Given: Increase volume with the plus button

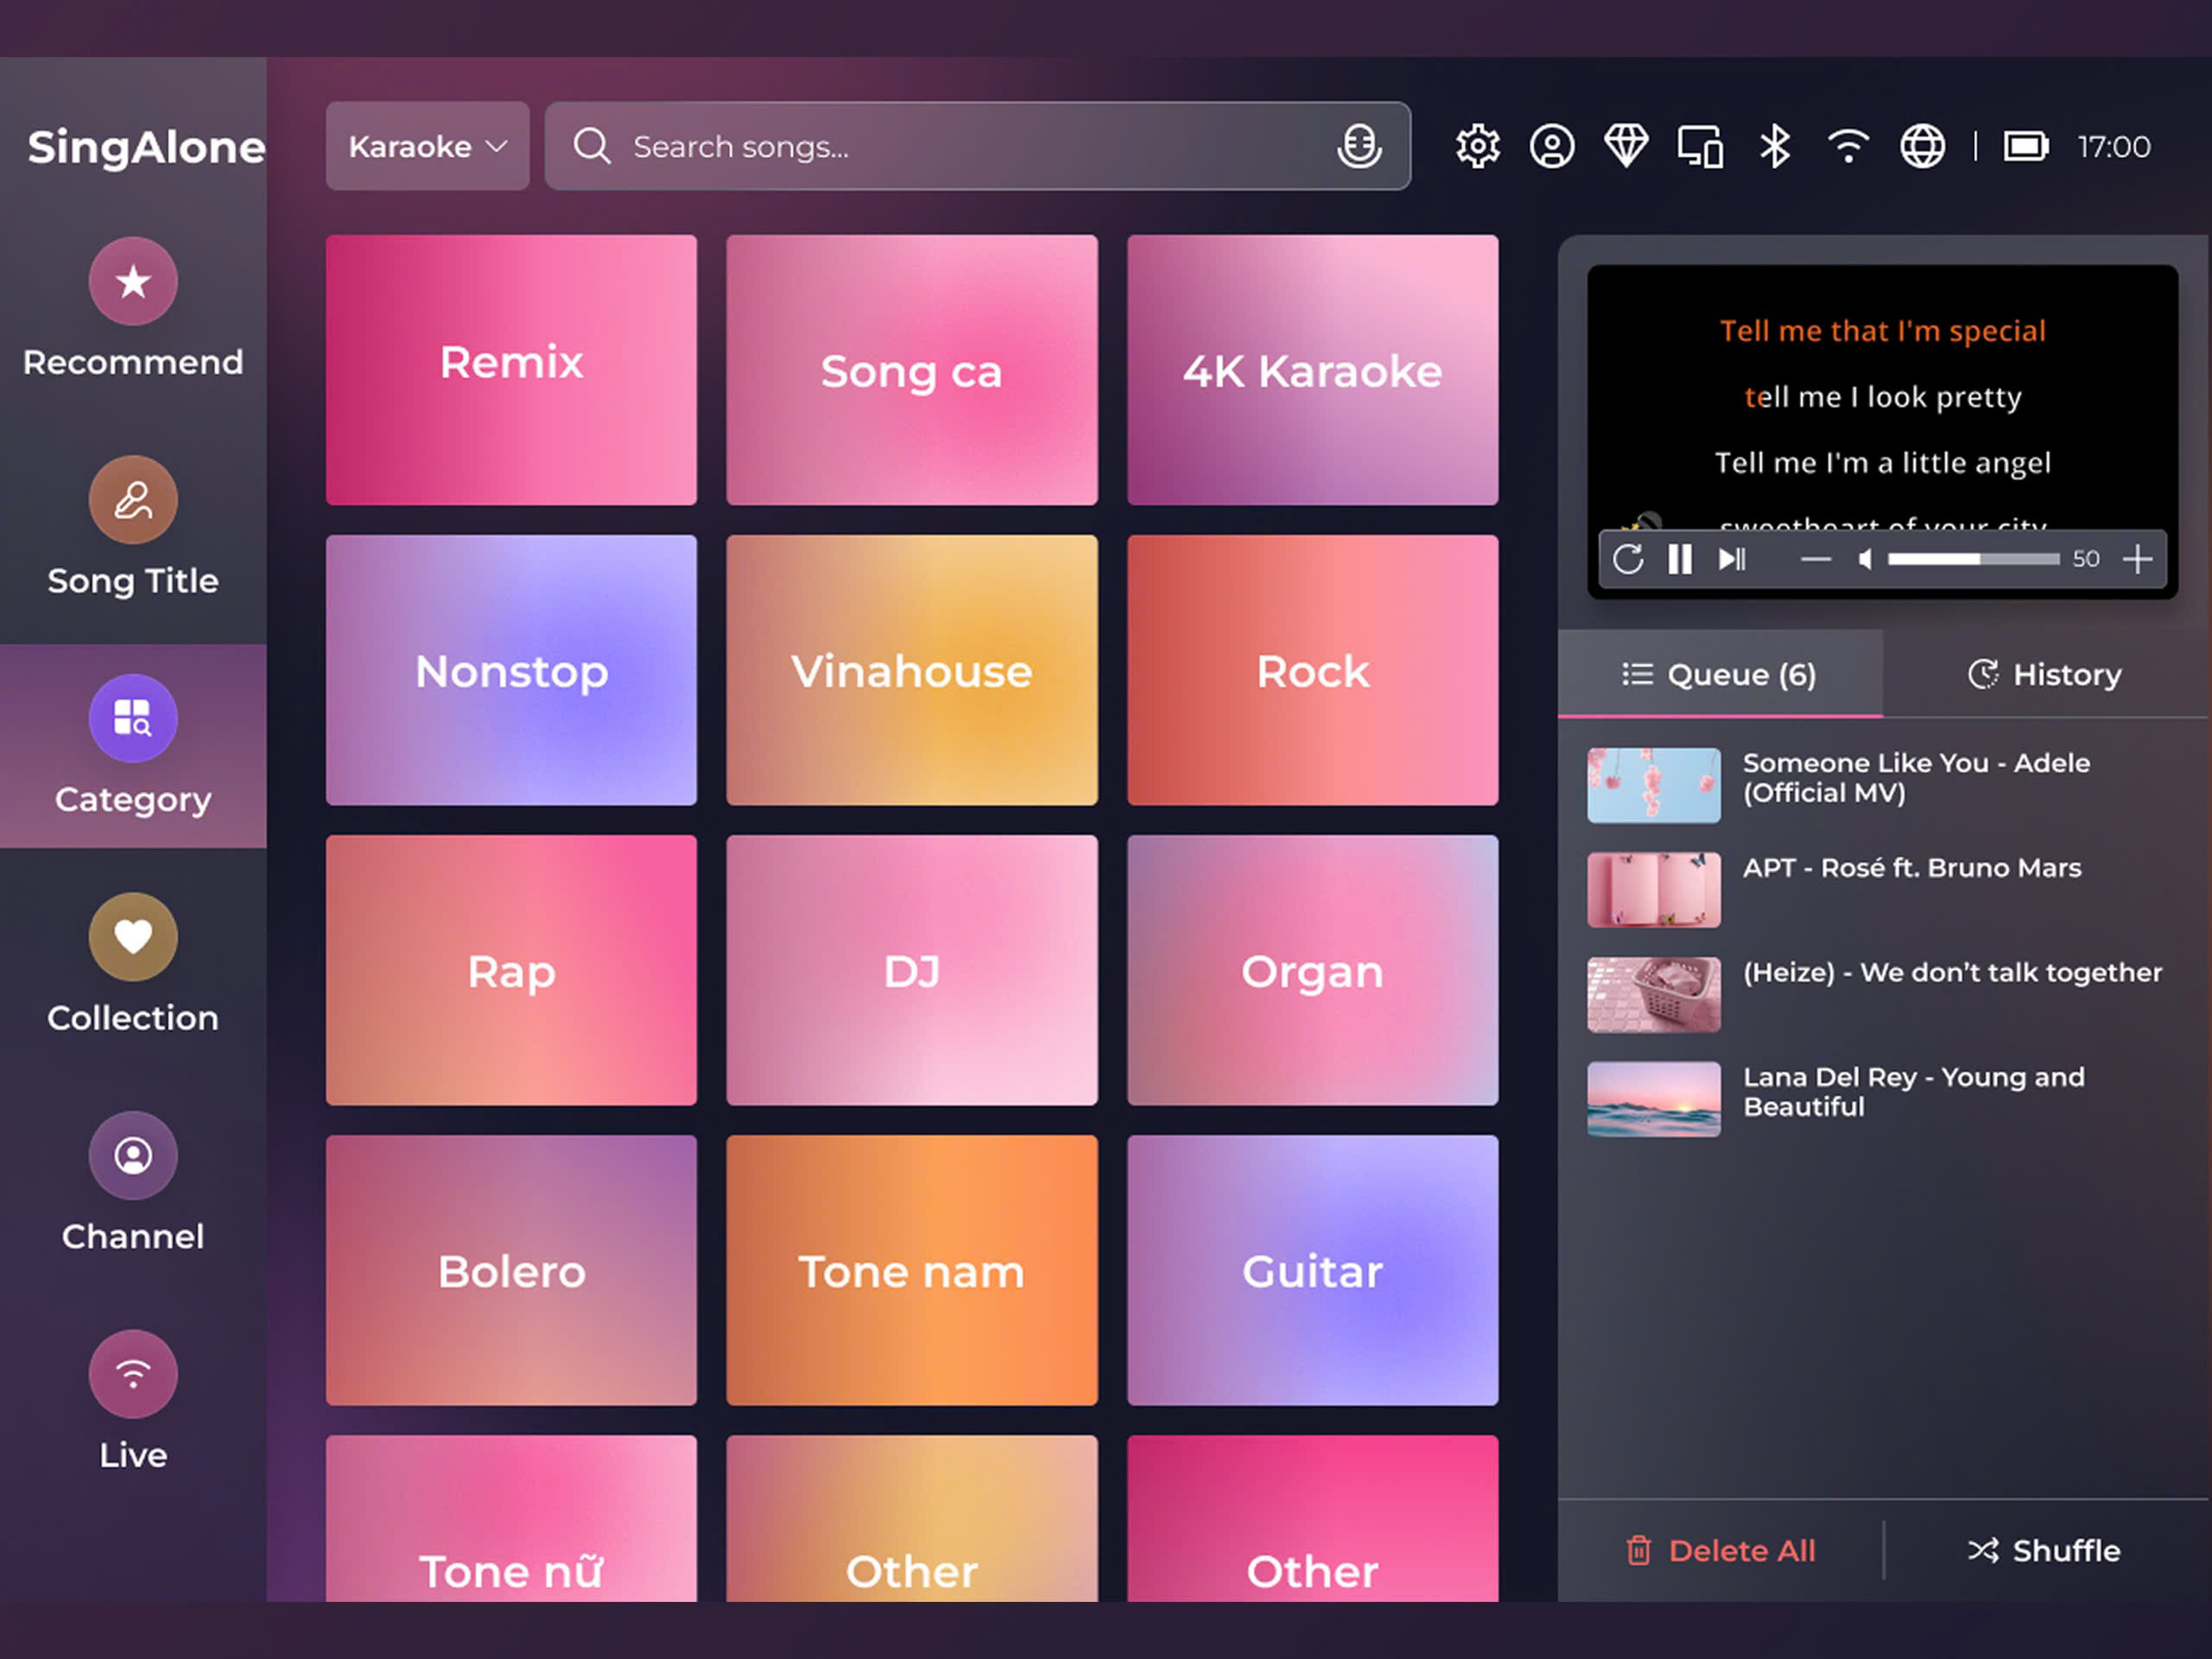Looking at the screenshot, I should pos(2137,559).
